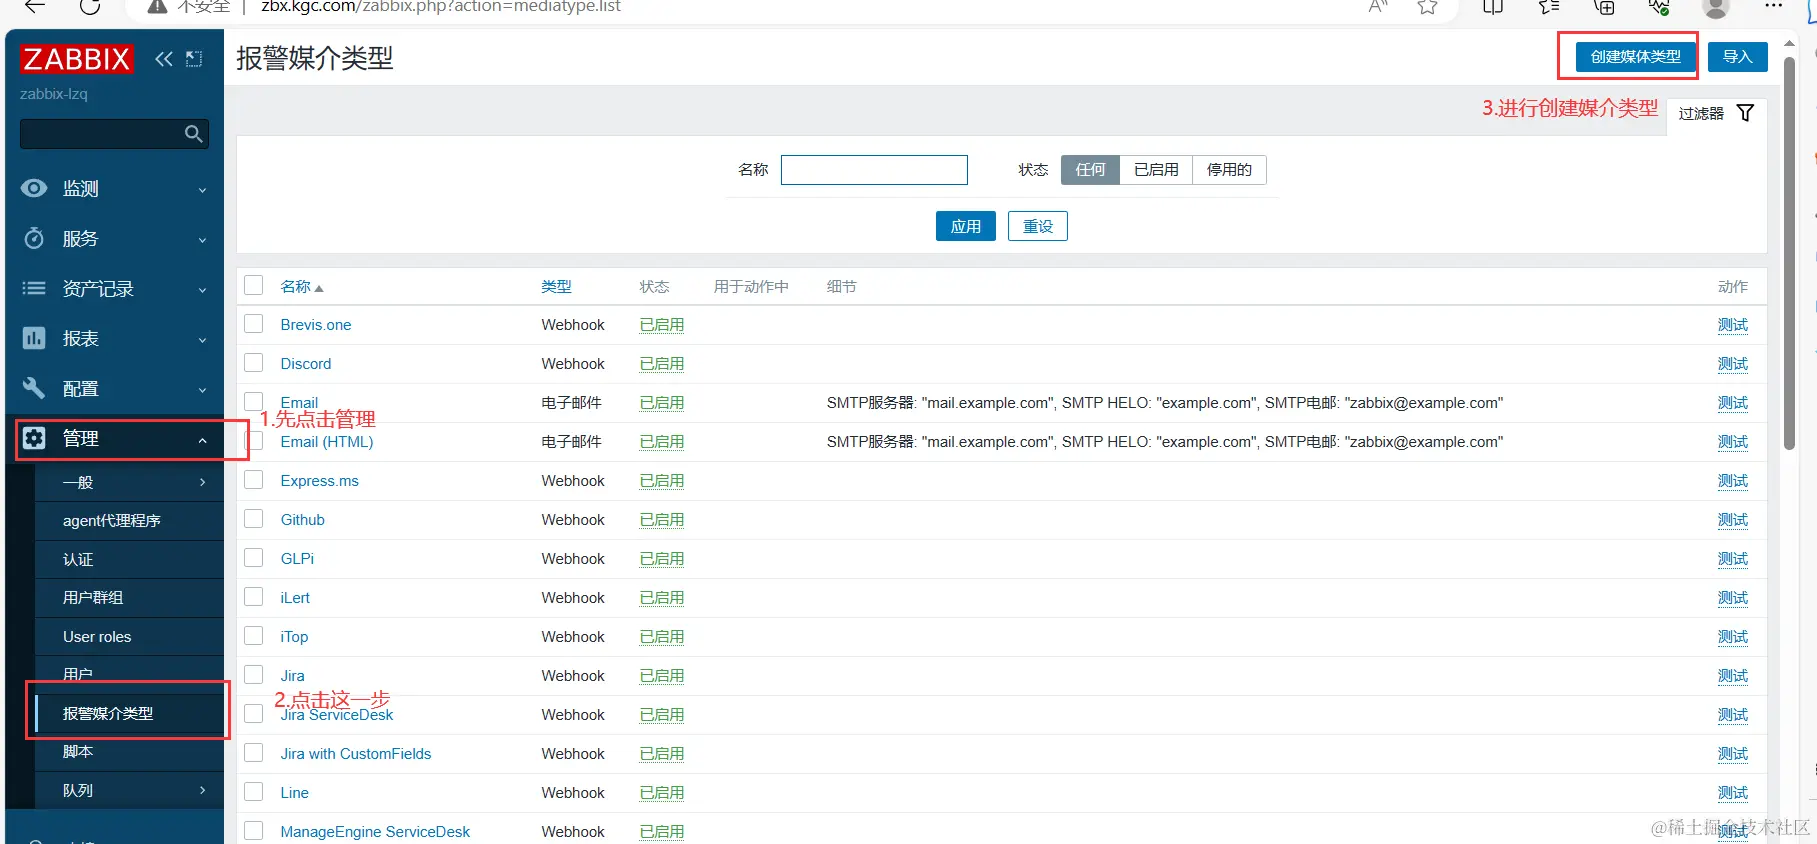Click the 测试 link in the Github row

pyautogui.click(x=1733, y=520)
